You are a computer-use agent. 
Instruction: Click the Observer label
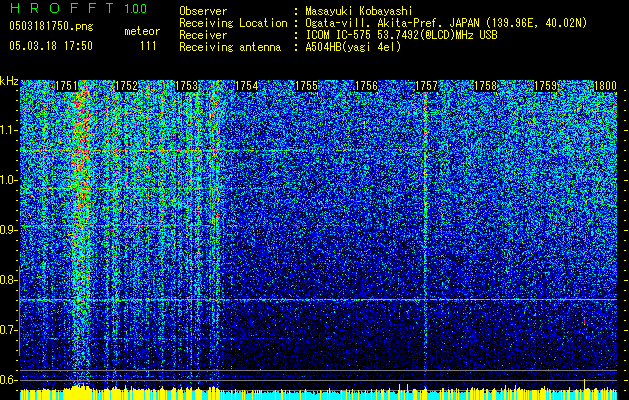(203, 11)
